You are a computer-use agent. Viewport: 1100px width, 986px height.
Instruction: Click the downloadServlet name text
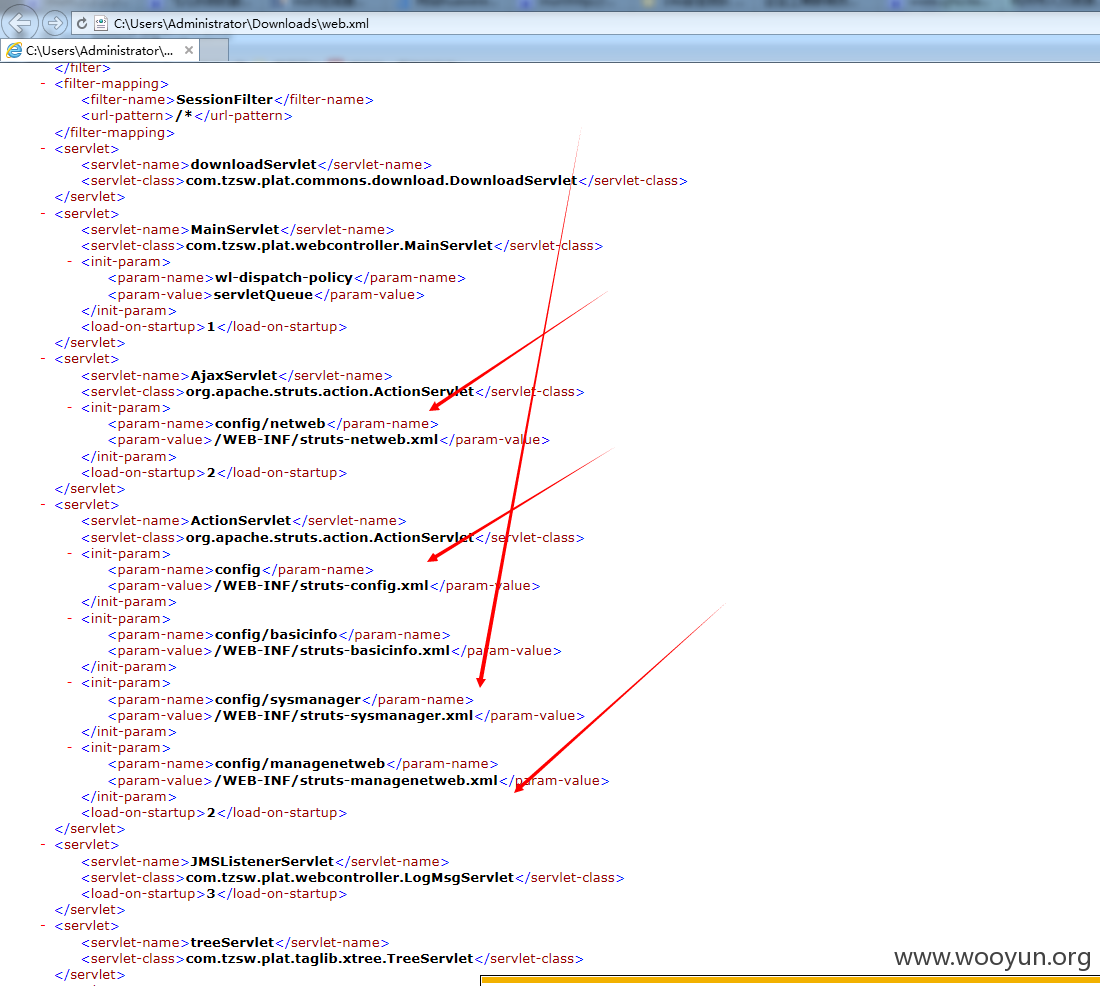coord(254,164)
